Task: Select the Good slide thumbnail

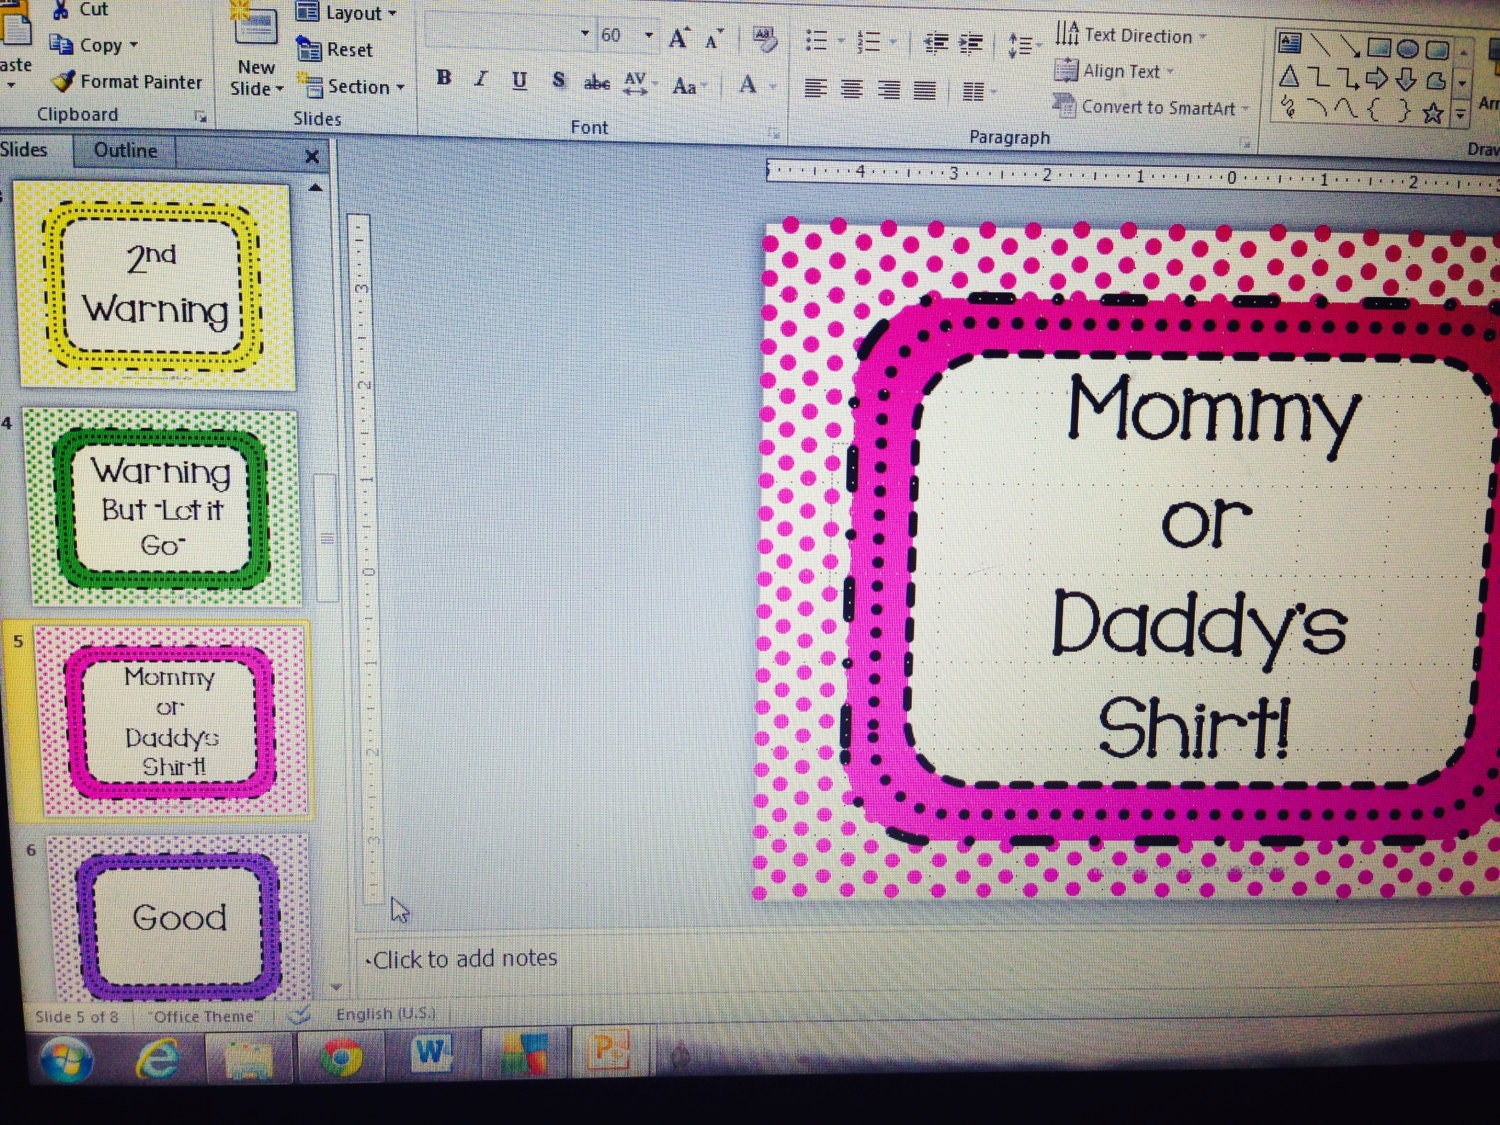Action: pyautogui.click(x=176, y=918)
